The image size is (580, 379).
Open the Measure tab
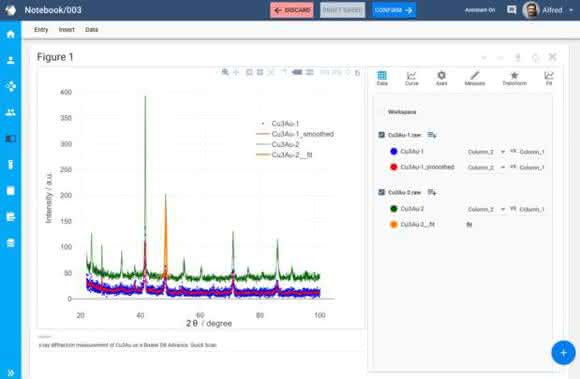[x=475, y=78]
